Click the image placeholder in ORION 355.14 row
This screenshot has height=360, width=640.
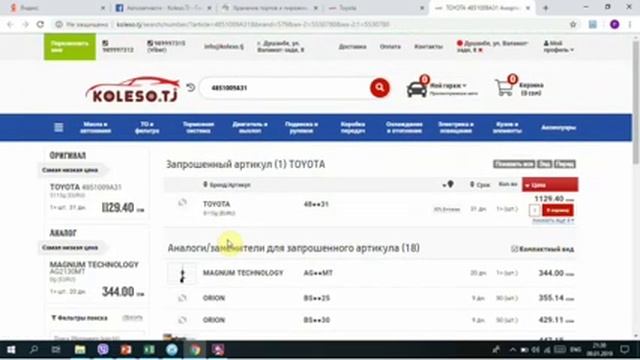[182, 298]
